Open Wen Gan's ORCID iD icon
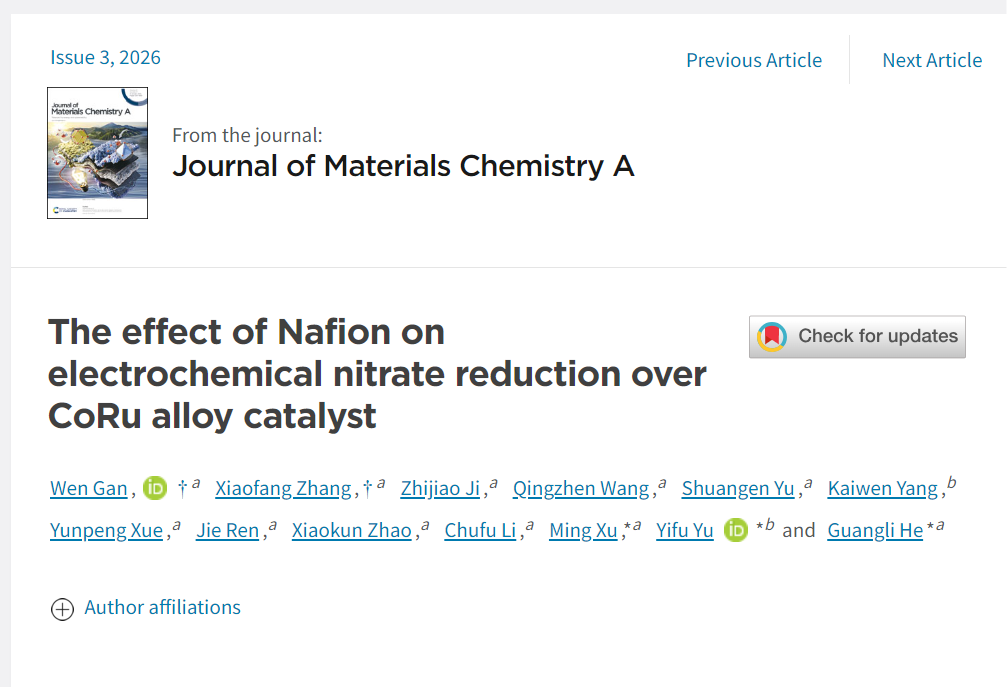This screenshot has width=1007, height=687. (155, 488)
